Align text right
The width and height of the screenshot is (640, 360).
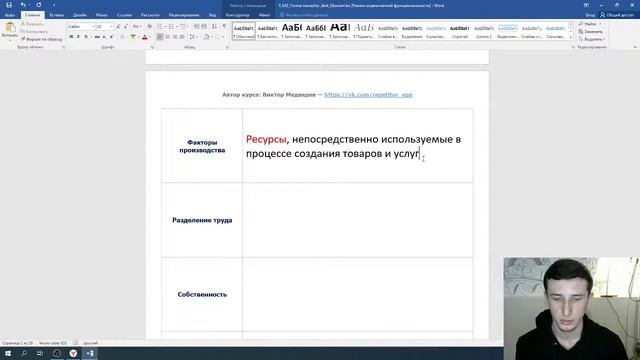175,37
